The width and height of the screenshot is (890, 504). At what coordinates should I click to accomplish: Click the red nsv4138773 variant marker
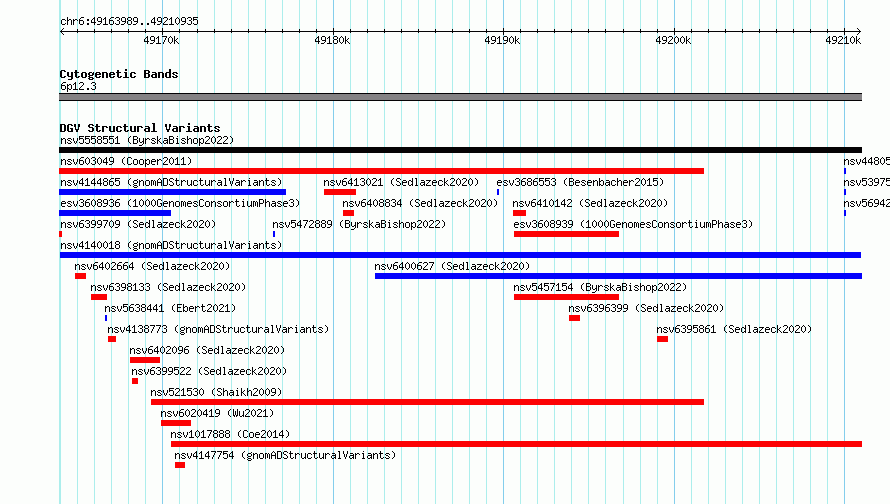(x=112, y=339)
